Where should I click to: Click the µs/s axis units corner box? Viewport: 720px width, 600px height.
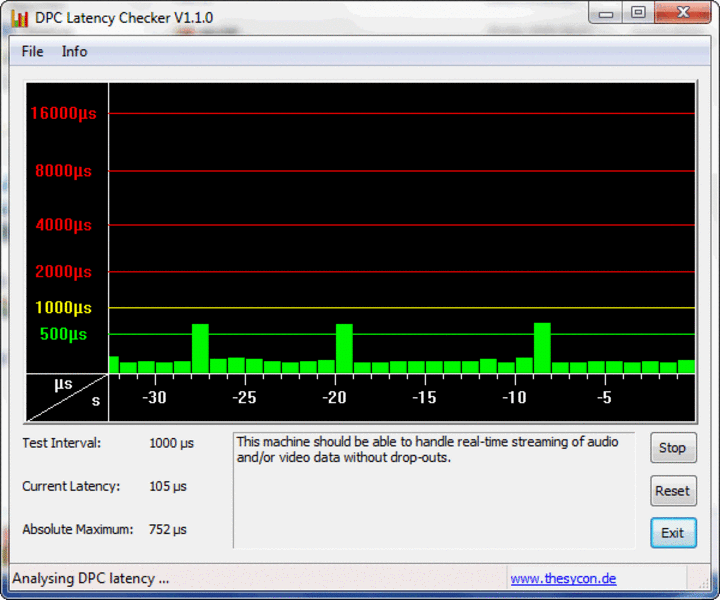[x=67, y=398]
